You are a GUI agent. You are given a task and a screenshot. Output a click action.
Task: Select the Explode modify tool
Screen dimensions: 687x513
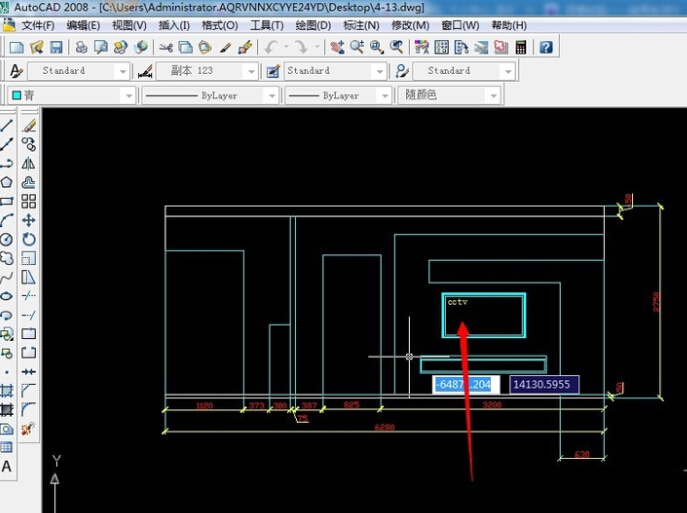pyautogui.click(x=29, y=428)
